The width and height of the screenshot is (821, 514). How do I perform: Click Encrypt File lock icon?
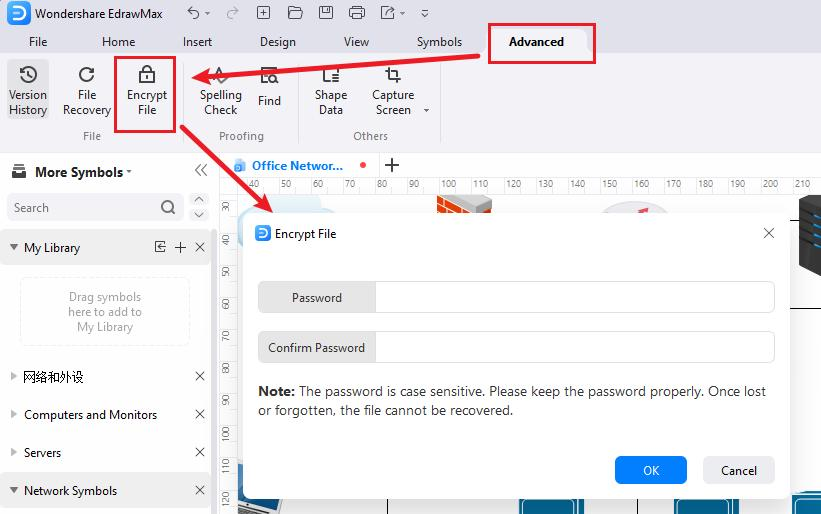[x=147, y=75]
